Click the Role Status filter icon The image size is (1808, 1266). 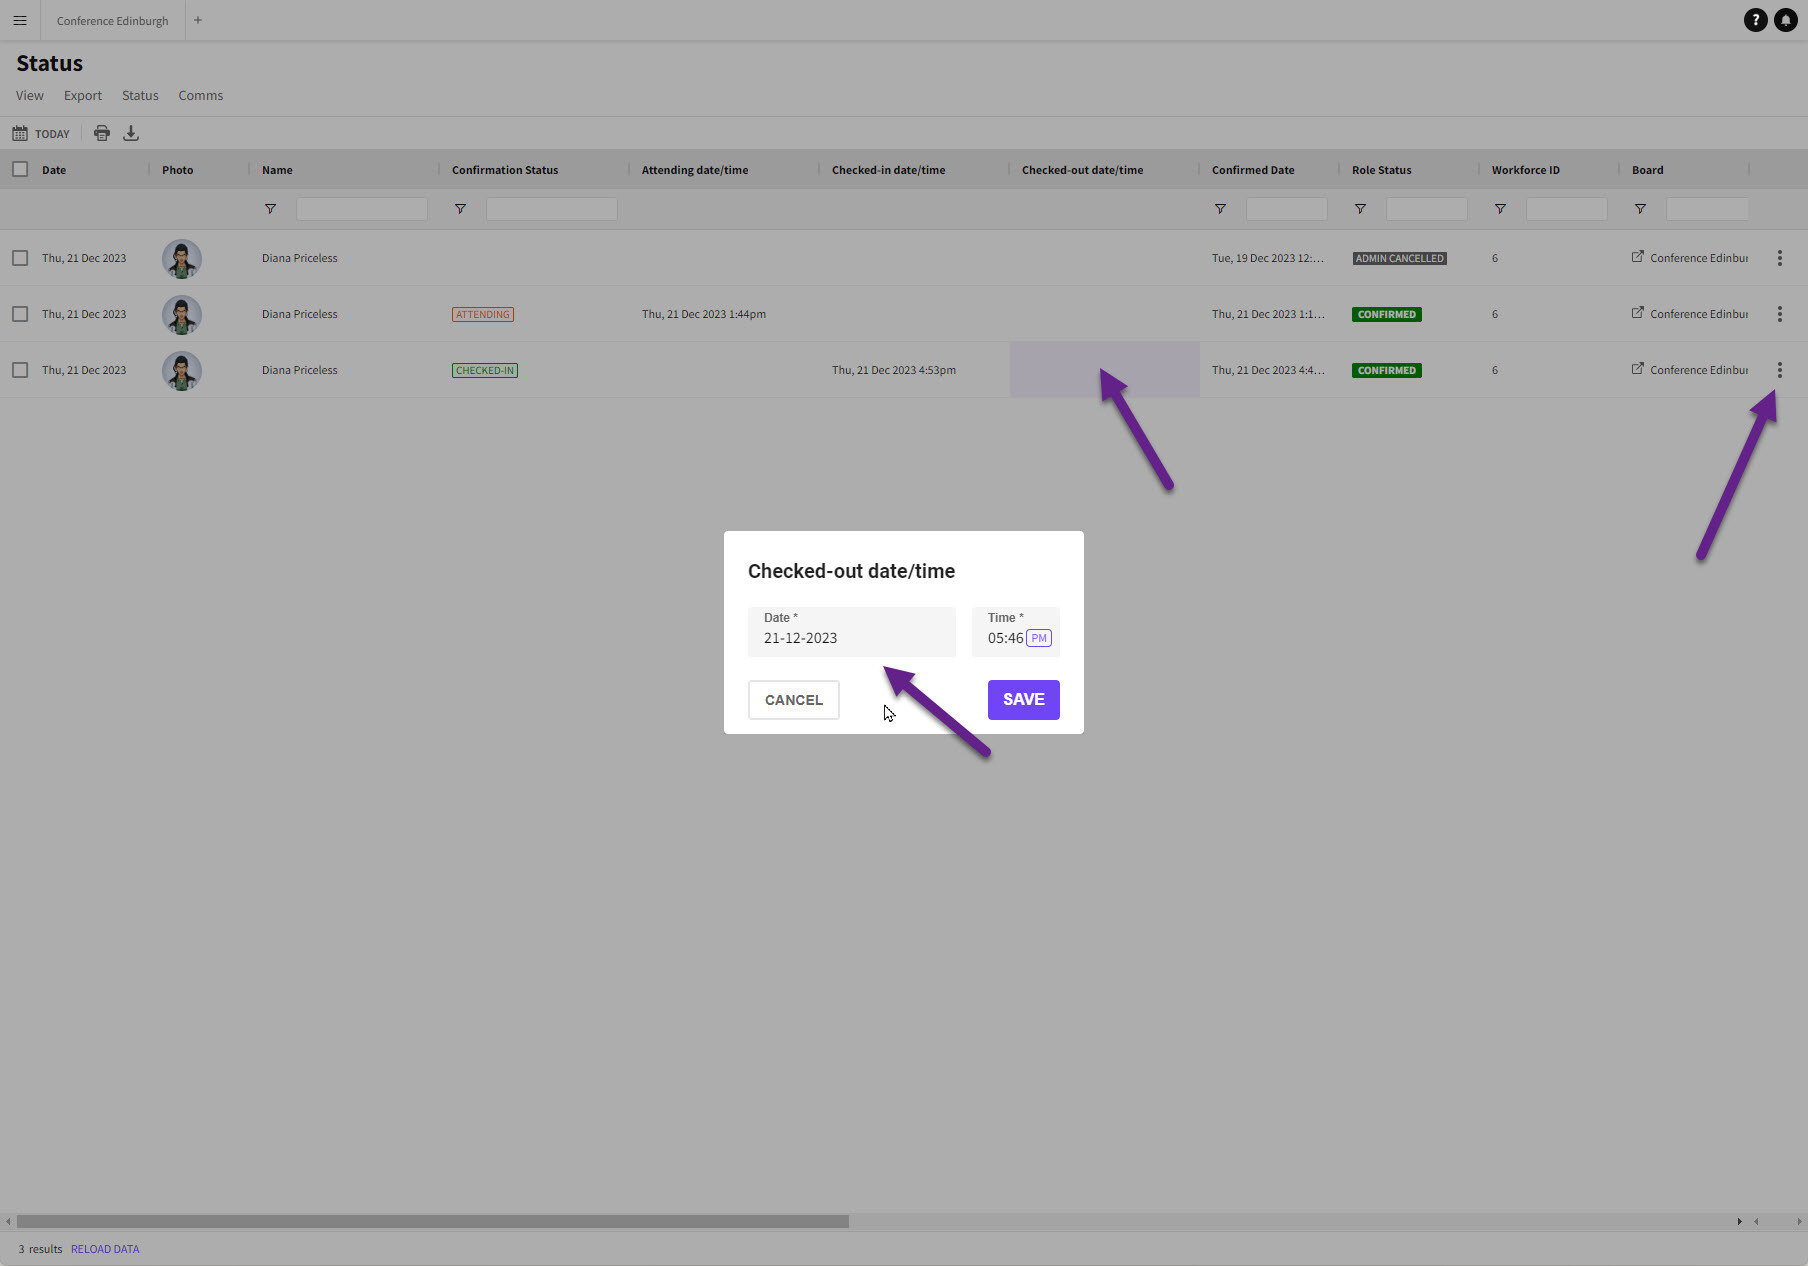pyautogui.click(x=1360, y=209)
